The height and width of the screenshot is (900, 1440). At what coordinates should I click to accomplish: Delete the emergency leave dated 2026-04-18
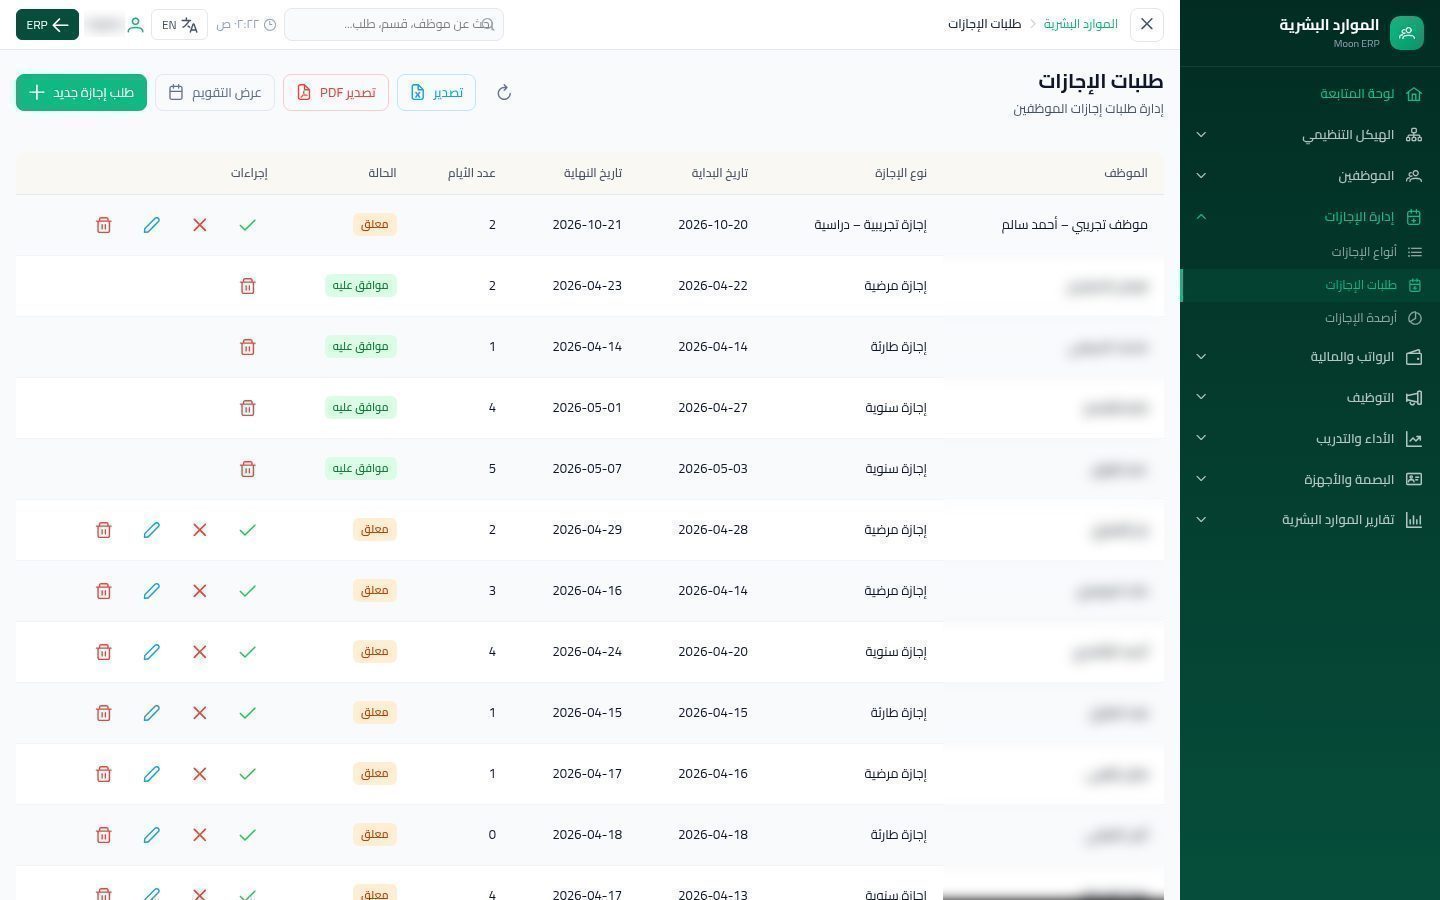104,835
